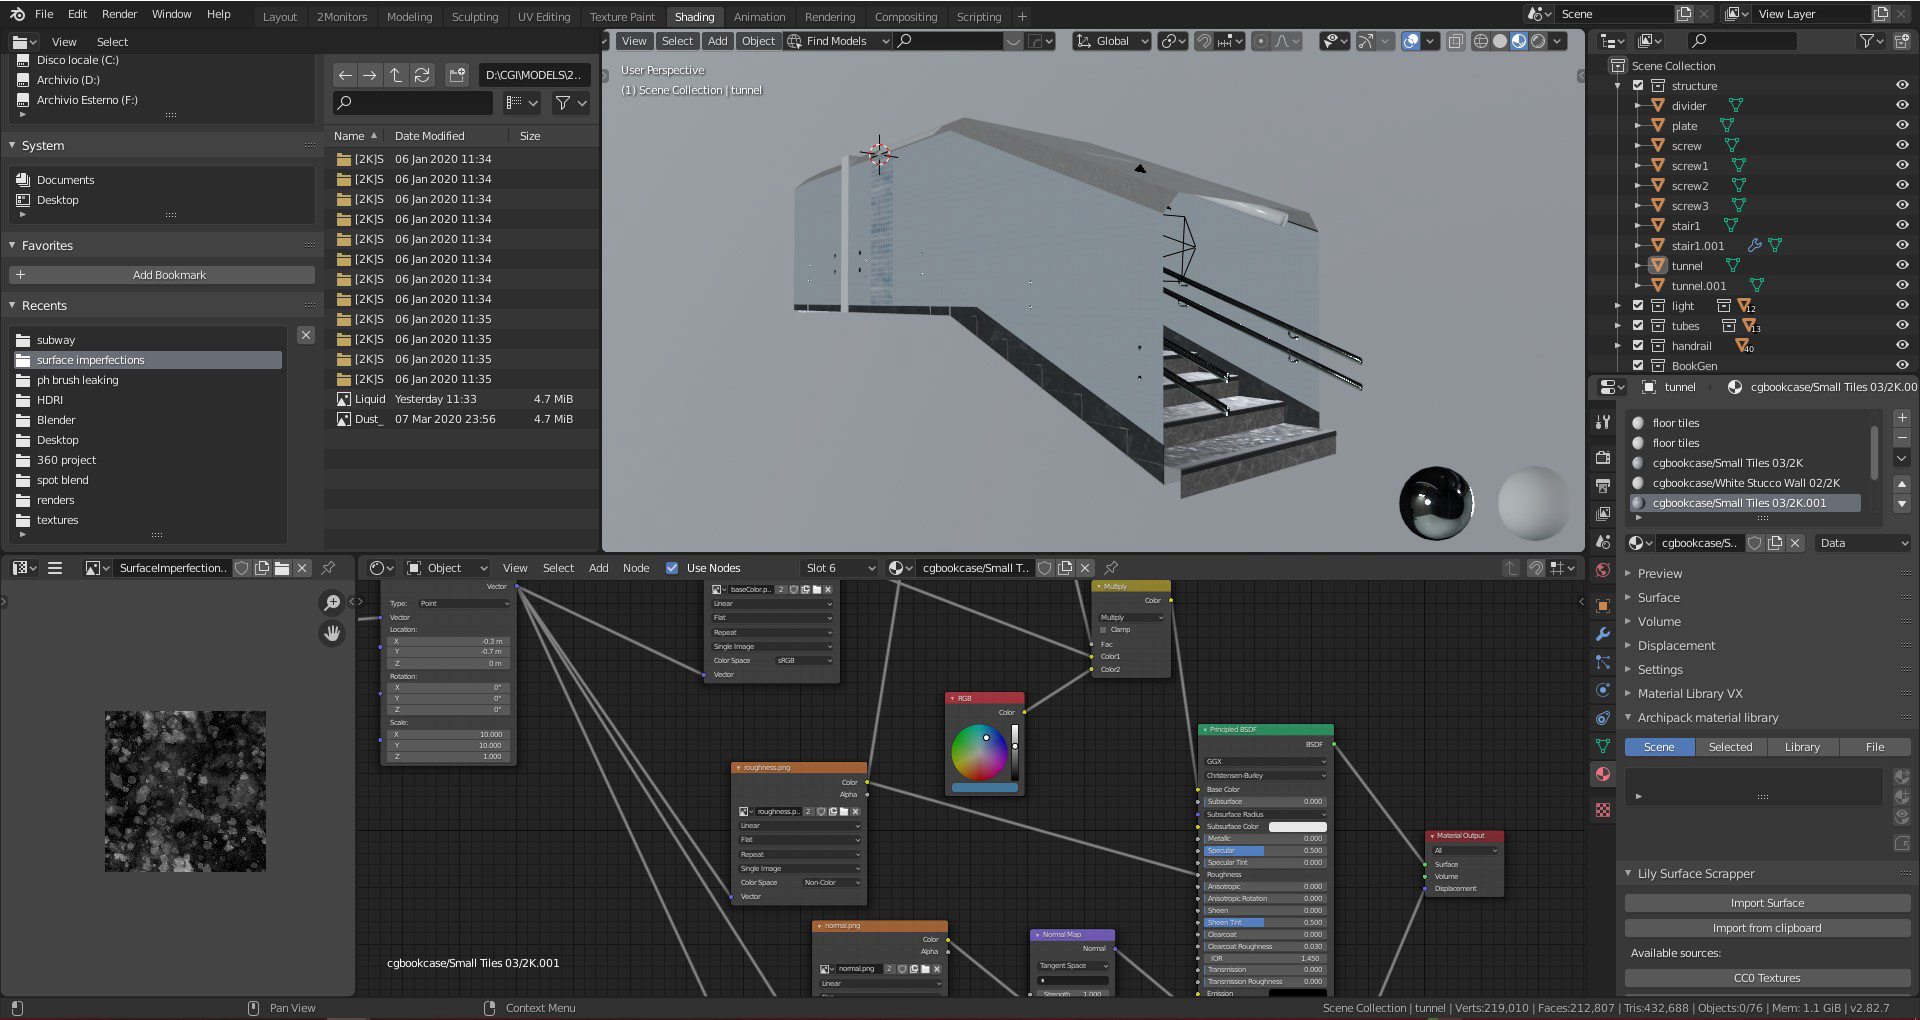Open the Object shader type dropdown

click(x=446, y=568)
